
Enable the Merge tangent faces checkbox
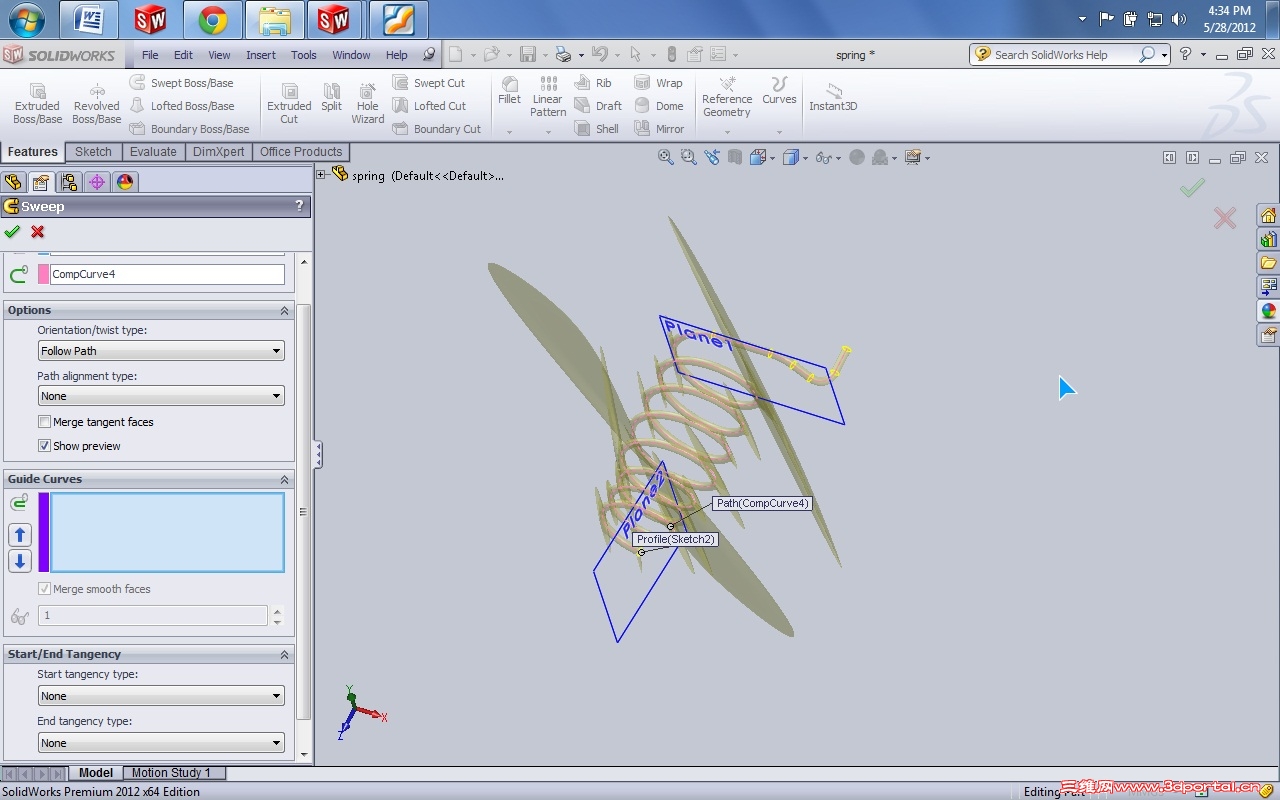click(x=44, y=422)
